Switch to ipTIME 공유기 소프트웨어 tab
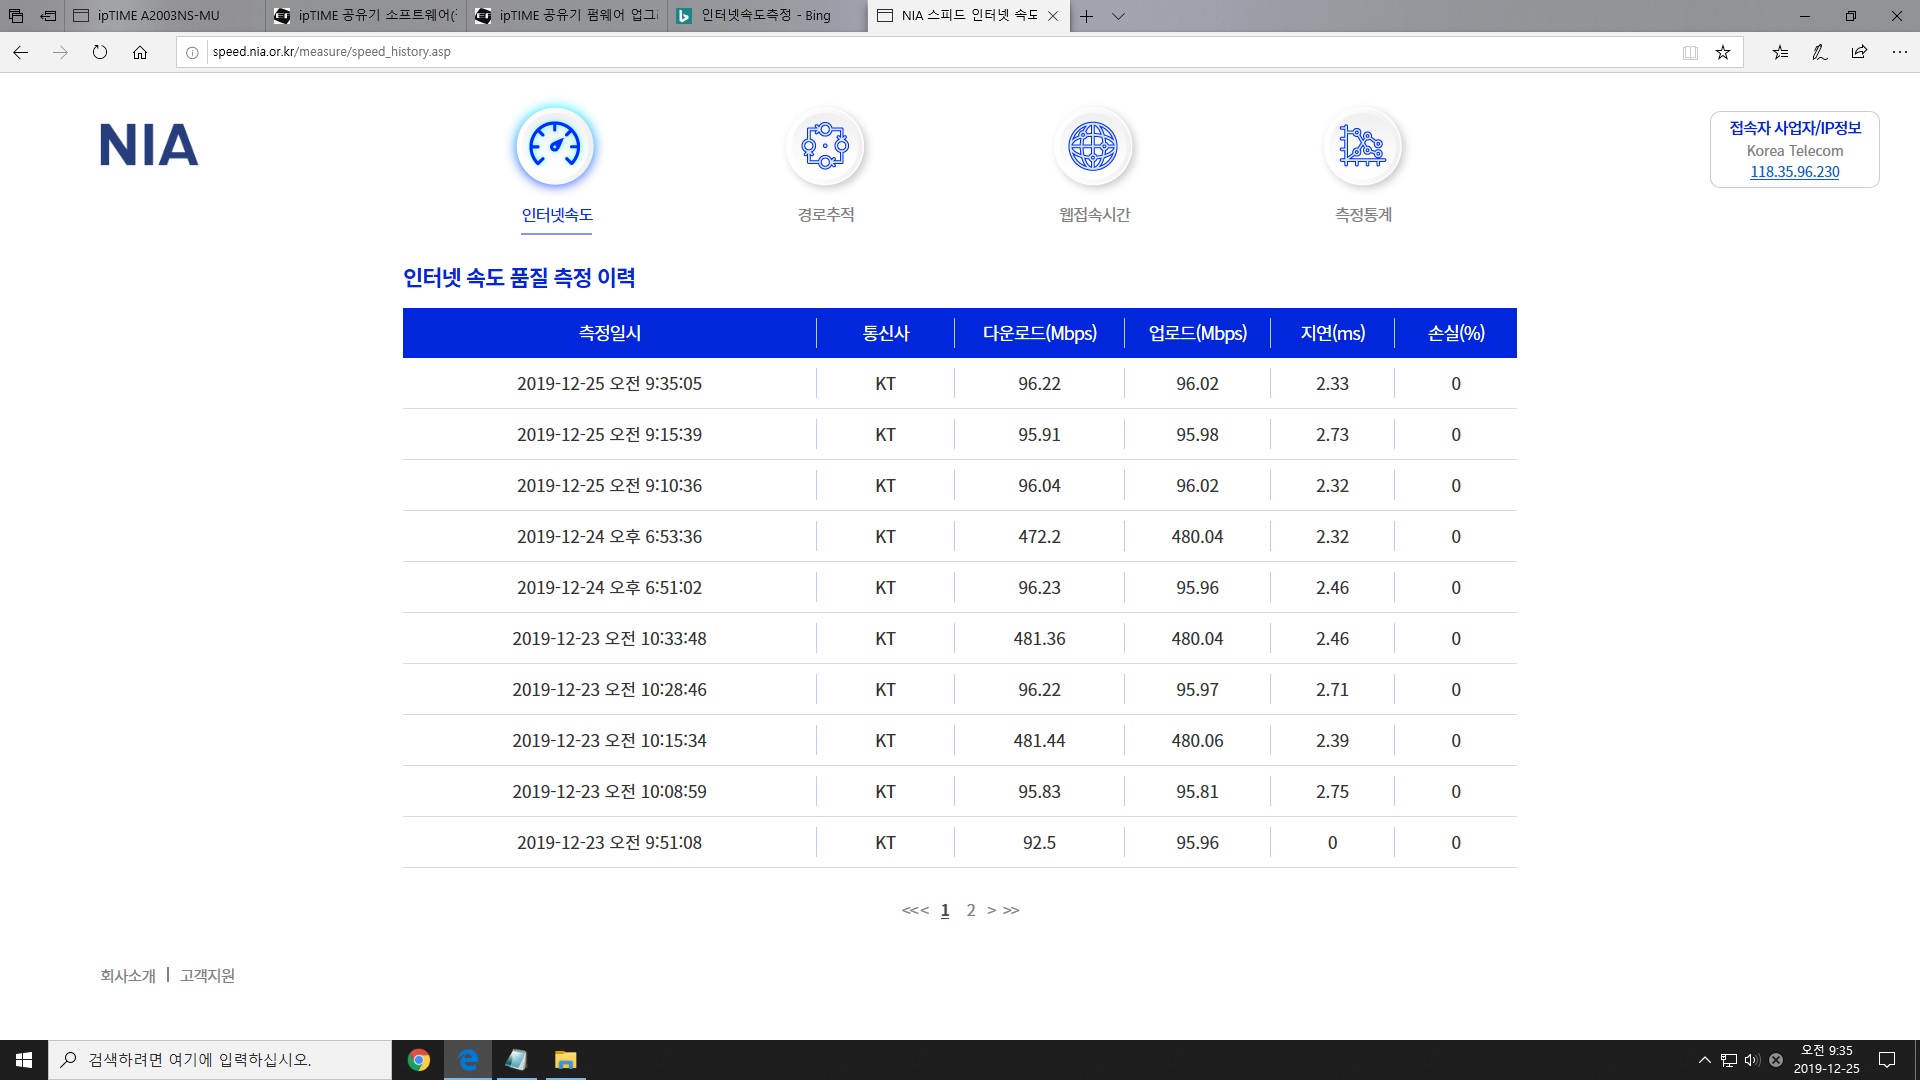 367,16
